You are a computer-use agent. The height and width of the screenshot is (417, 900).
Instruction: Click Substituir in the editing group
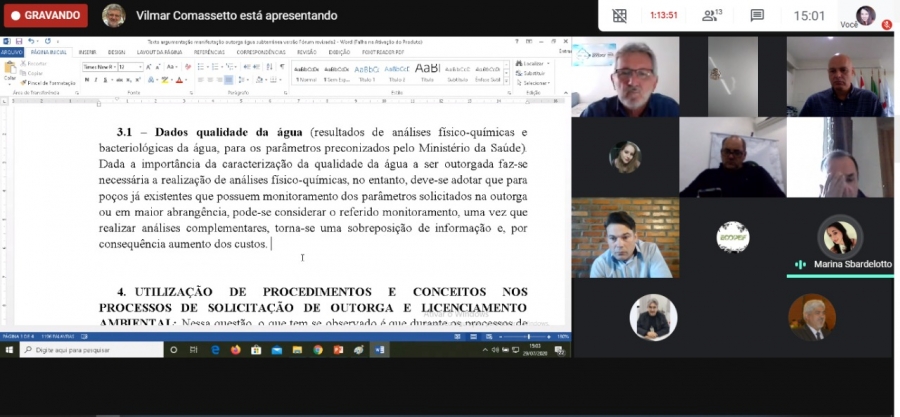530,73
